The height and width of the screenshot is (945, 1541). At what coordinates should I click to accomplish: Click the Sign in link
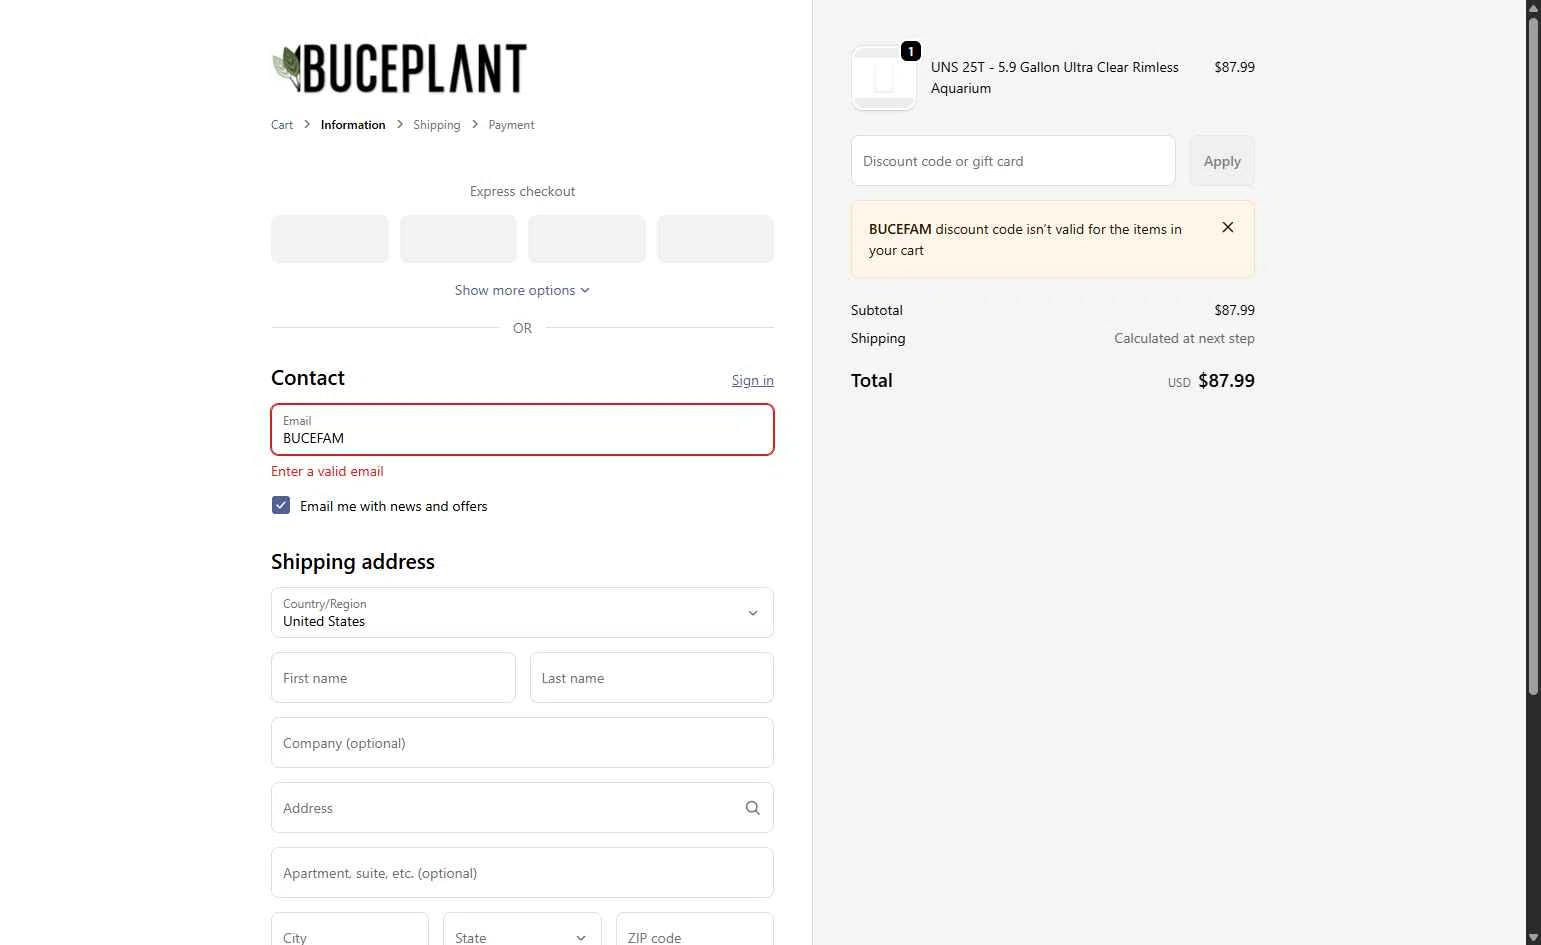click(752, 380)
